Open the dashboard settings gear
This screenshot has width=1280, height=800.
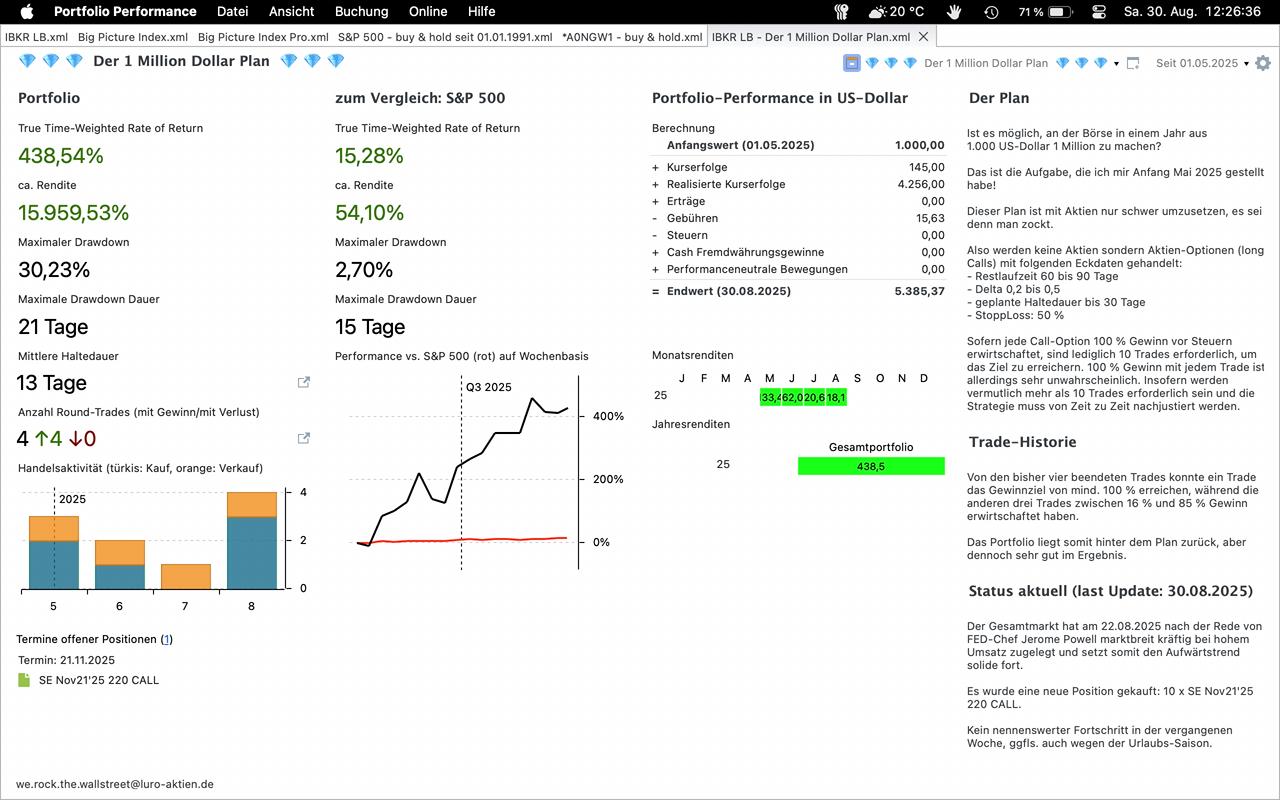coord(1263,63)
